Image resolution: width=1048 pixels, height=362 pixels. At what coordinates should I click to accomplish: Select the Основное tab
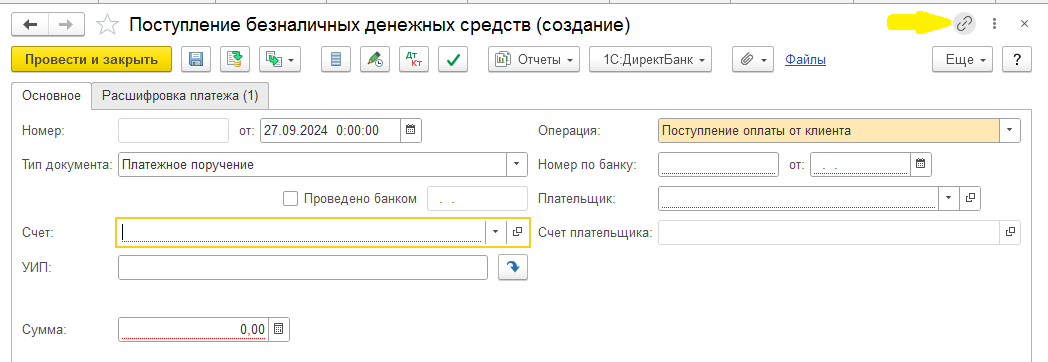(51, 96)
